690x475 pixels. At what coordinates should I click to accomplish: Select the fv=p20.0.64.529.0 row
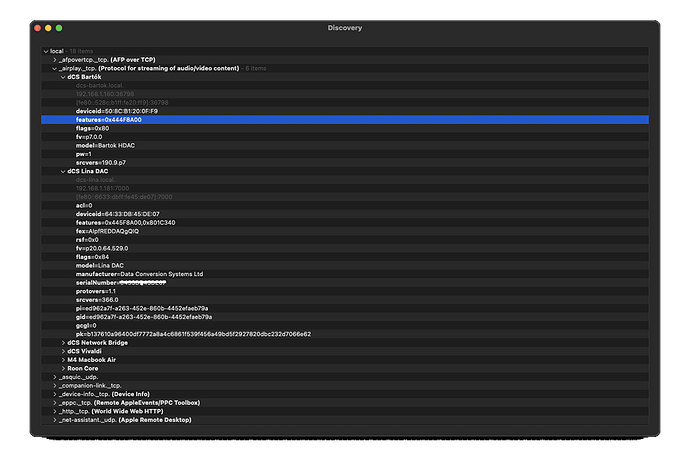pyautogui.click(x=345, y=248)
